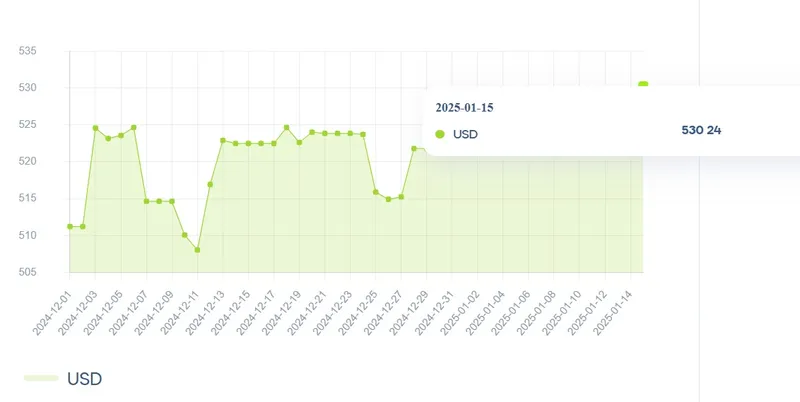800x402 pixels.
Task: Click the 2024-12-28 data point marker
Action: coord(414,148)
